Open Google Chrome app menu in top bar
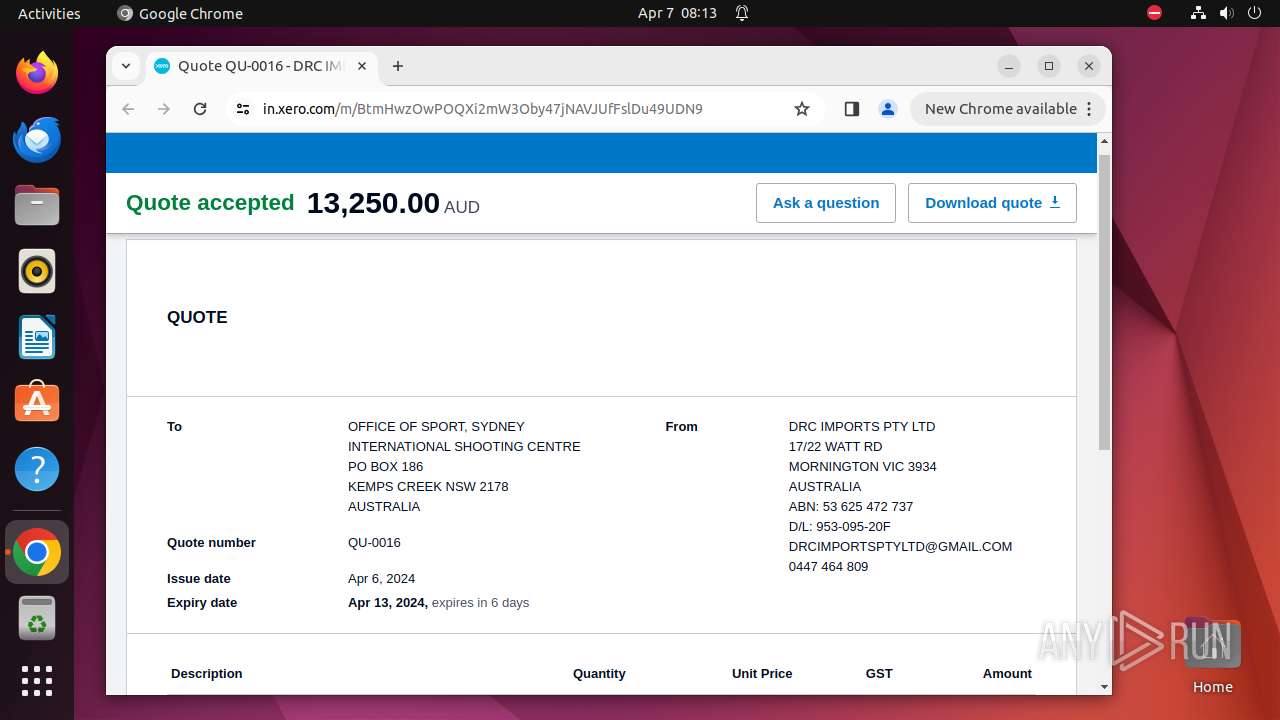Image resolution: width=1280 pixels, height=720 pixels. coord(180,13)
